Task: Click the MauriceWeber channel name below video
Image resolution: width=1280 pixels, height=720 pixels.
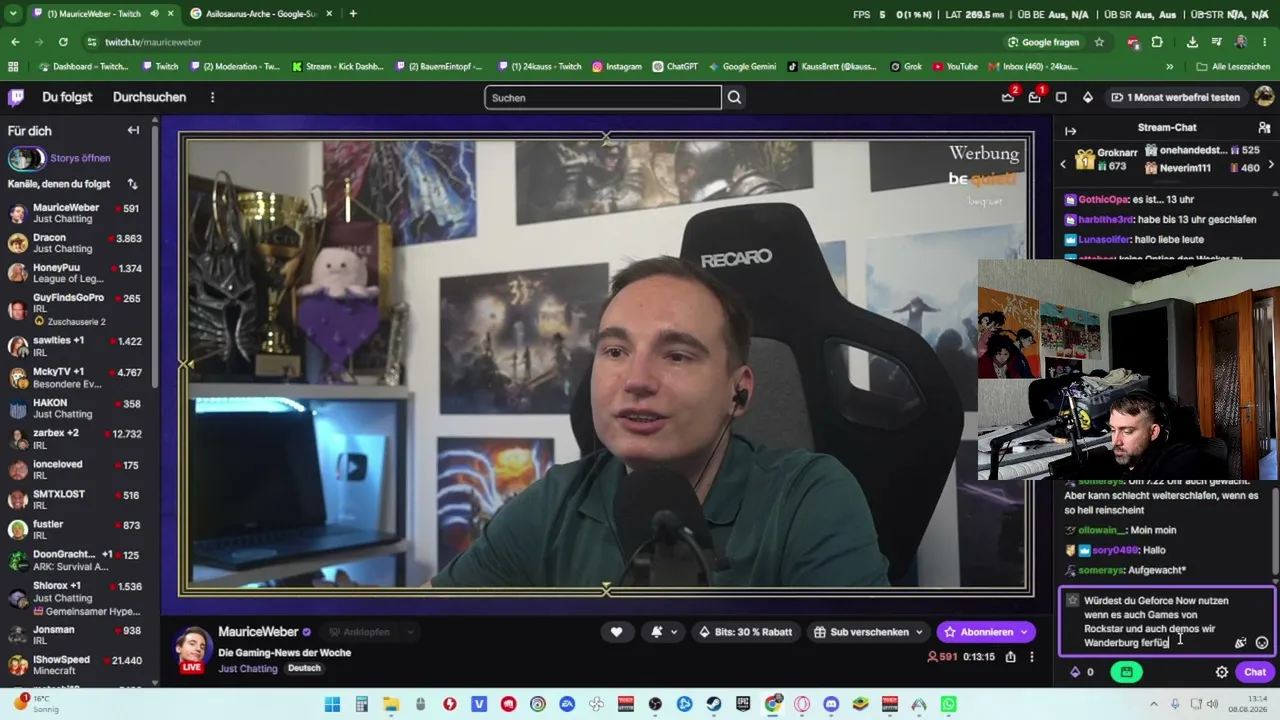Action: pos(258,632)
